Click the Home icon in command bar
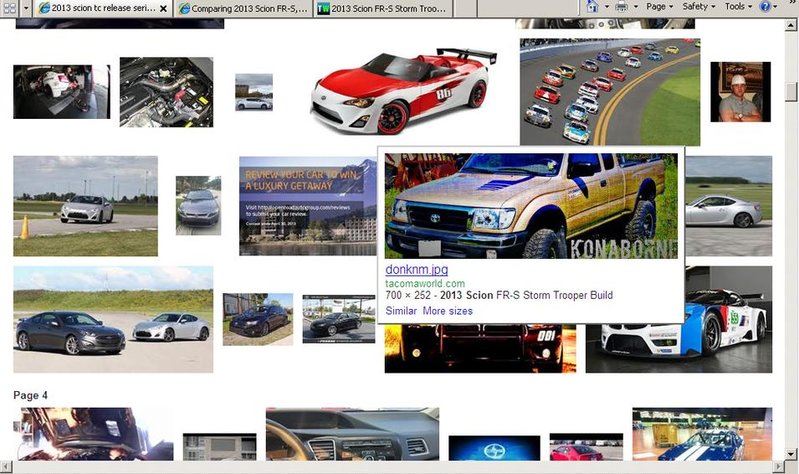This screenshot has width=799, height=474. (x=593, y=7)
